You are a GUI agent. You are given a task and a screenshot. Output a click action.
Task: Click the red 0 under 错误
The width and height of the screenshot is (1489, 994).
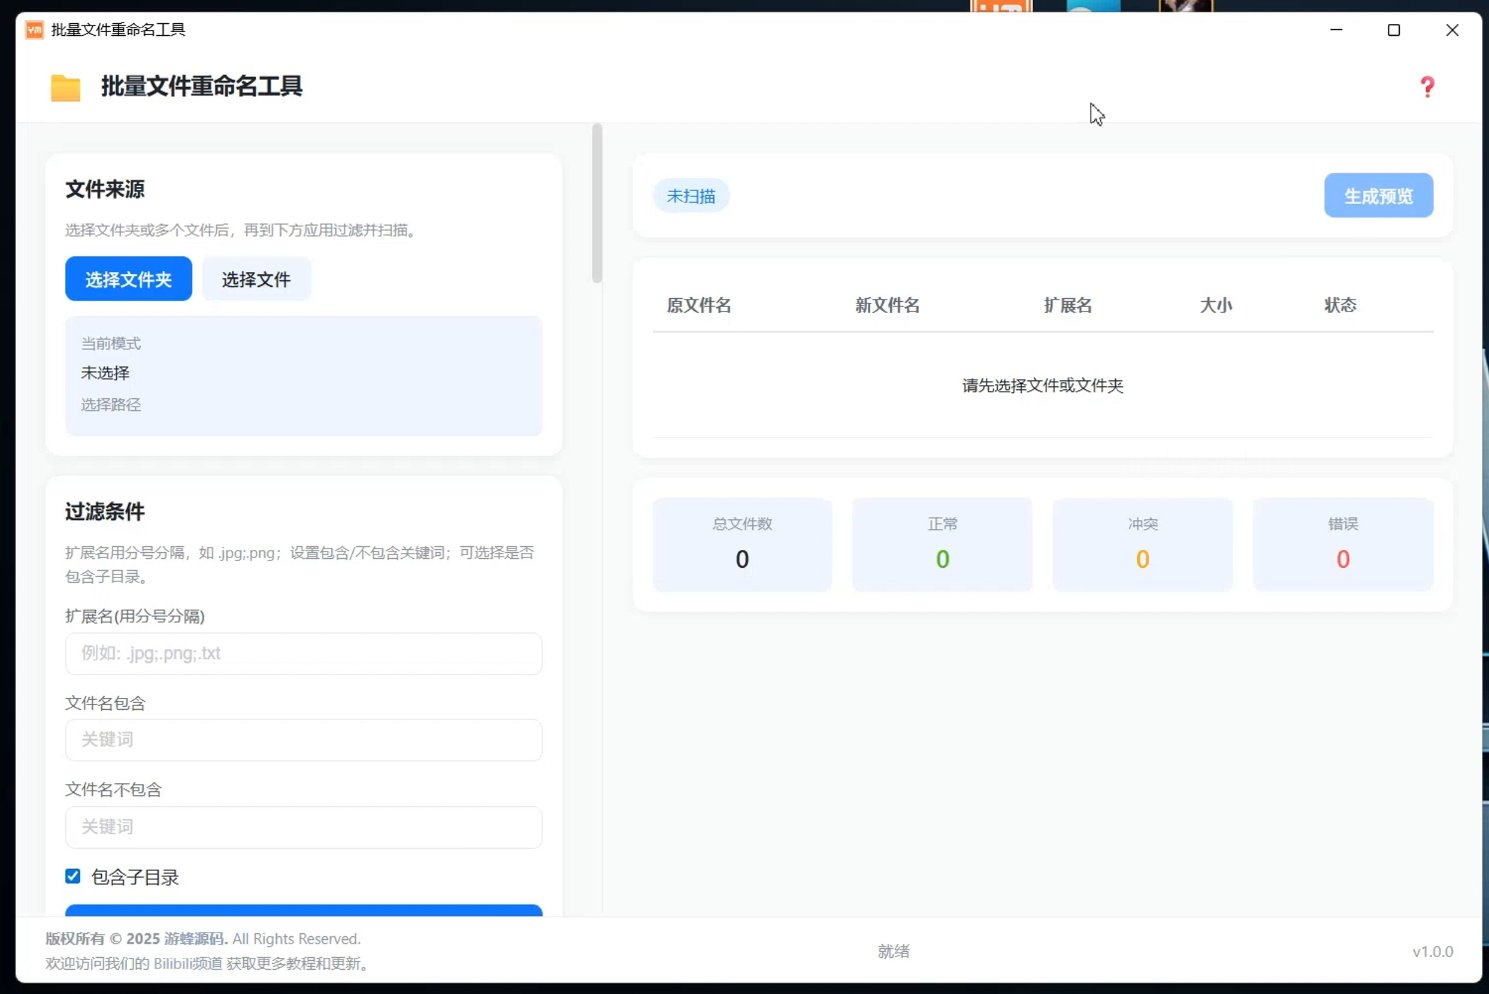click(x=1343, y=559)
